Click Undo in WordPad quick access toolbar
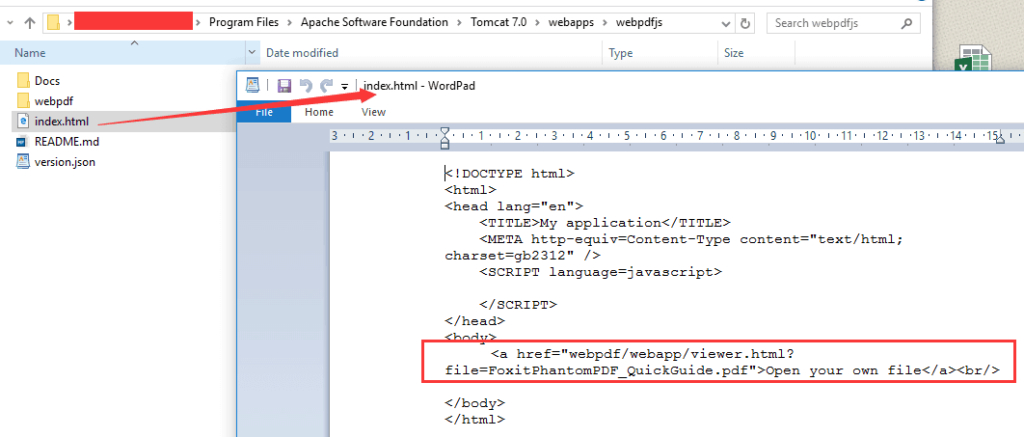The width and height of the screenshot is (1024, 437). 305,86
